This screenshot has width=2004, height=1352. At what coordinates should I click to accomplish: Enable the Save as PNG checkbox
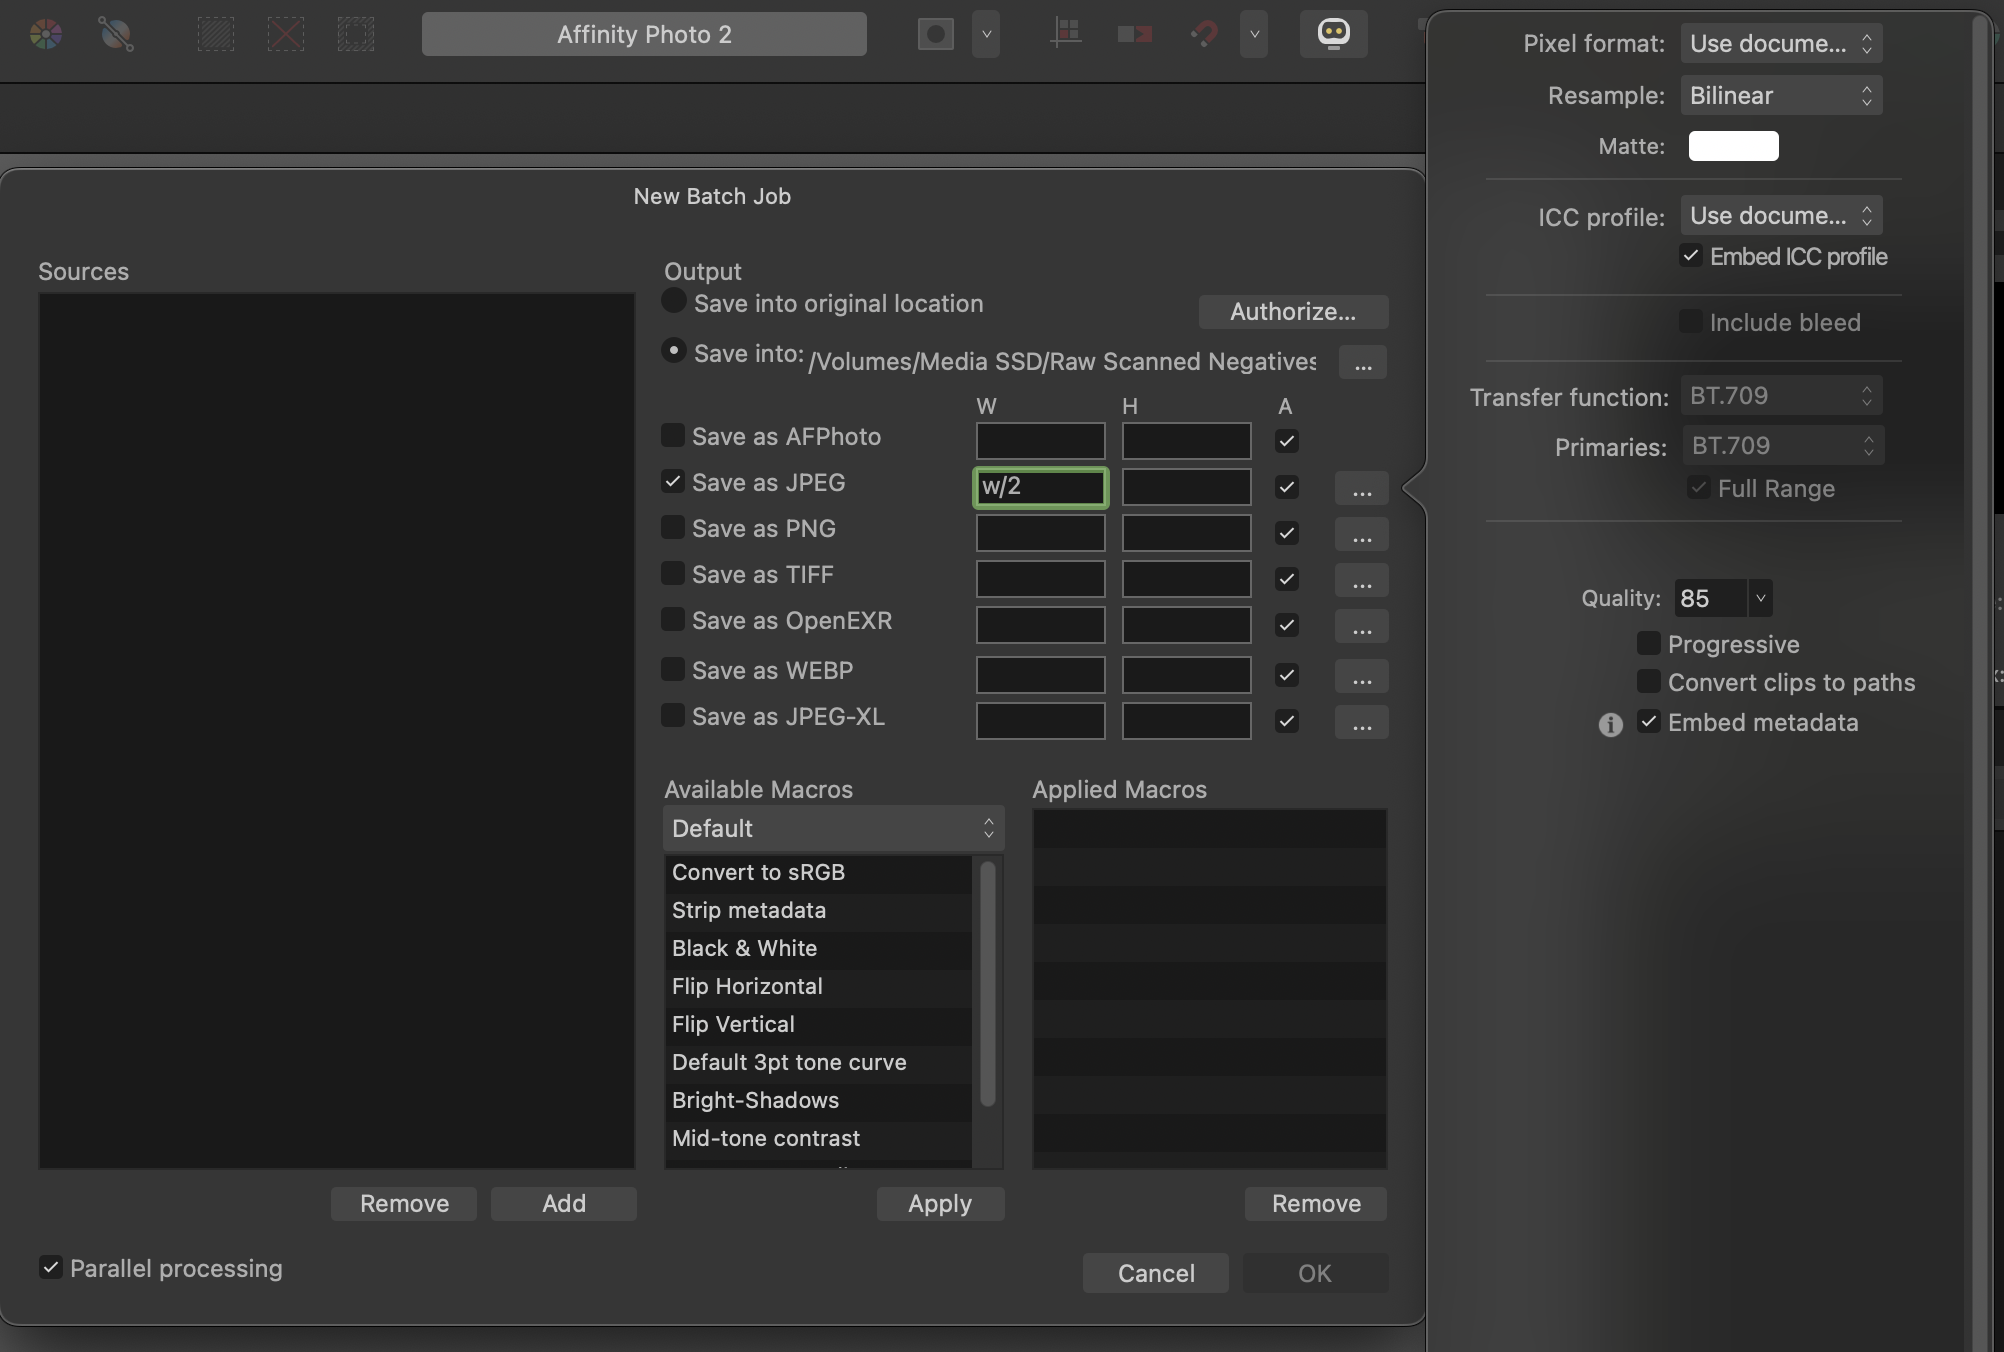click(673, 527)
